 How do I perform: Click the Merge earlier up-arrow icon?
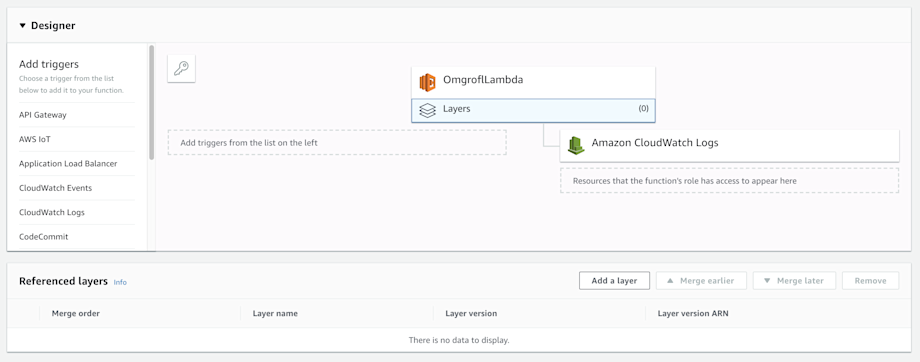click(669, 281)
